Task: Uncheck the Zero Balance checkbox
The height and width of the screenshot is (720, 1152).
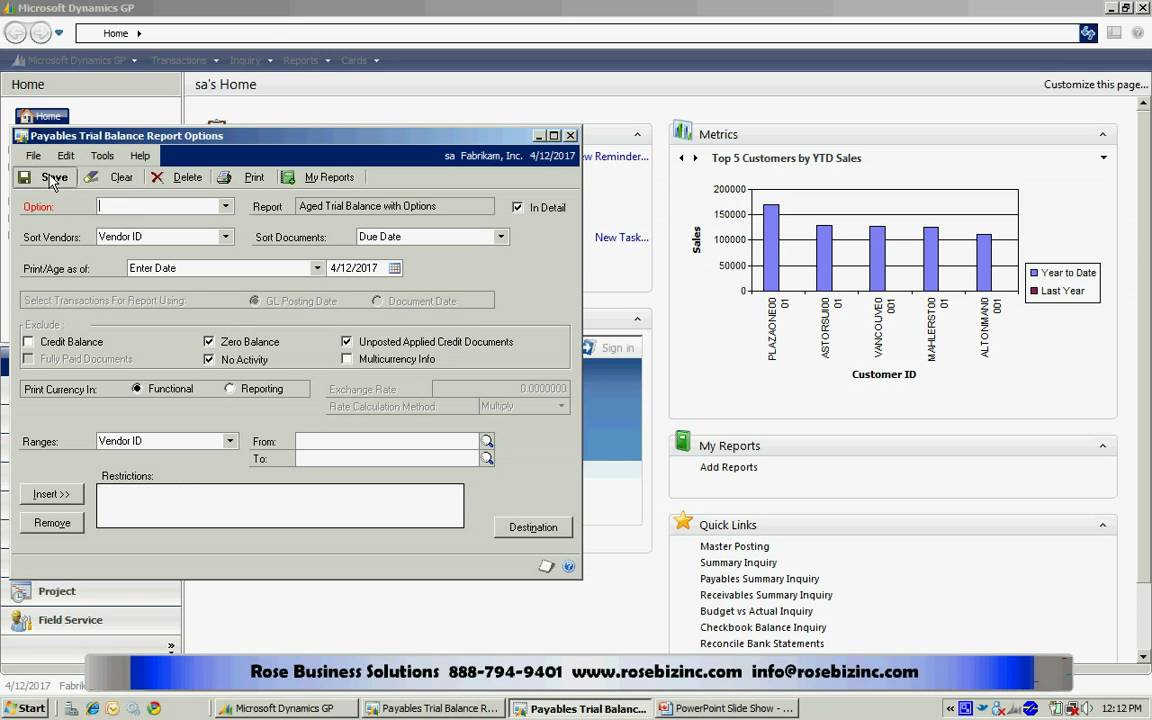Action: 209,342
